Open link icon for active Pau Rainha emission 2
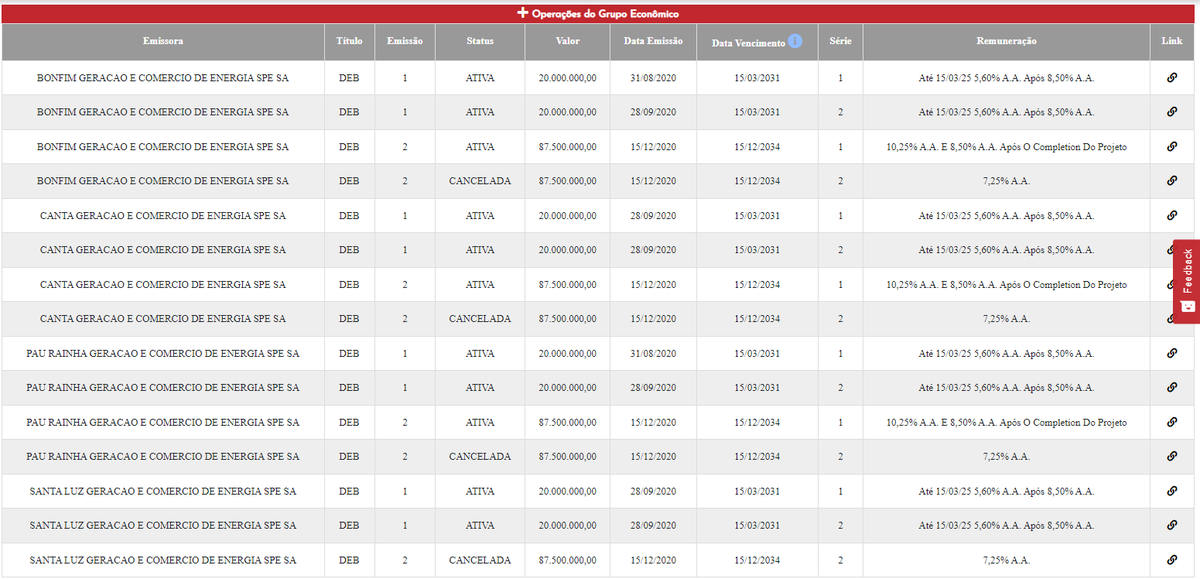Viewport: 1200px width, 579px height. pos(1172,423)
